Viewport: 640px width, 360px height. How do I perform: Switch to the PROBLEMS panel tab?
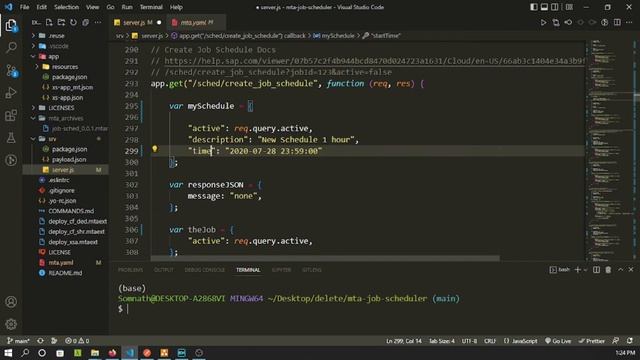[130, 270]
